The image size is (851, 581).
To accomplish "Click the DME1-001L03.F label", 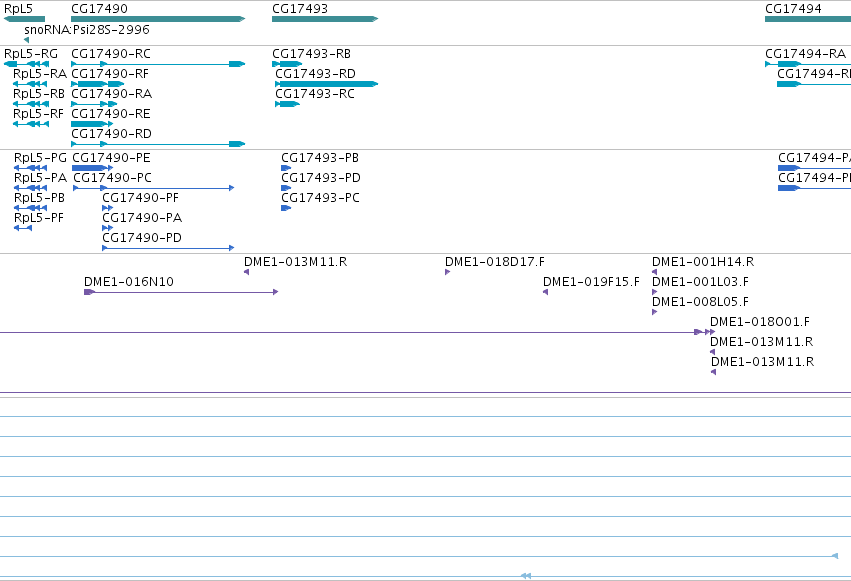I will (700, 282).
